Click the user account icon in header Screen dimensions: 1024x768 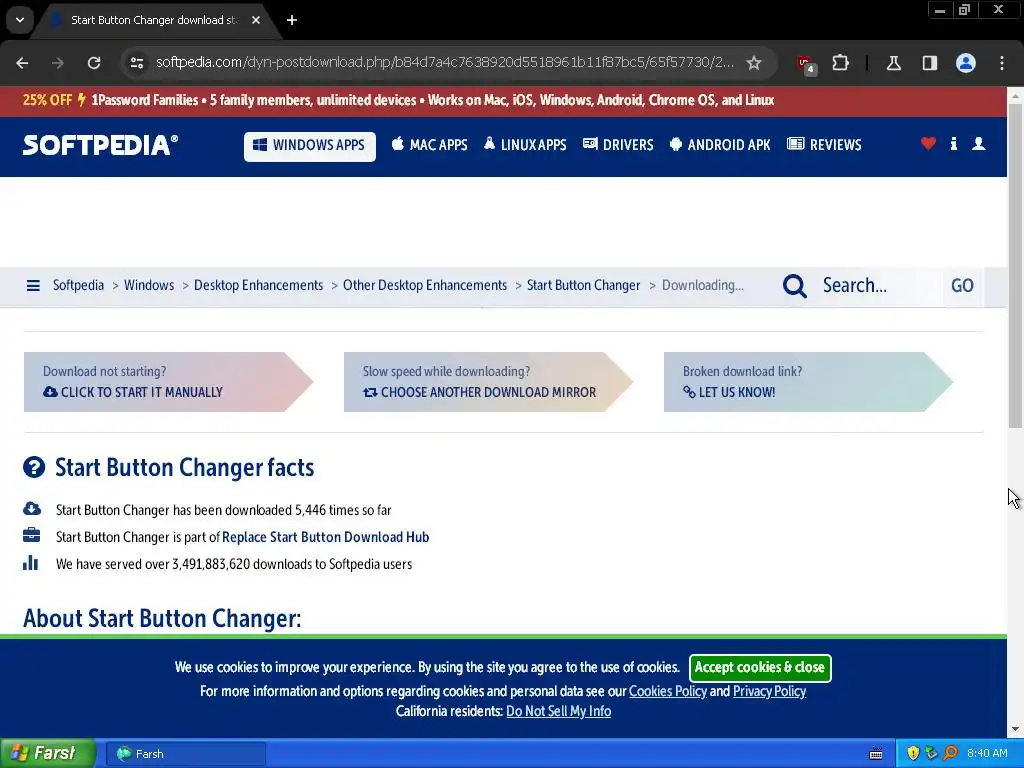click(x=978, y=144)
